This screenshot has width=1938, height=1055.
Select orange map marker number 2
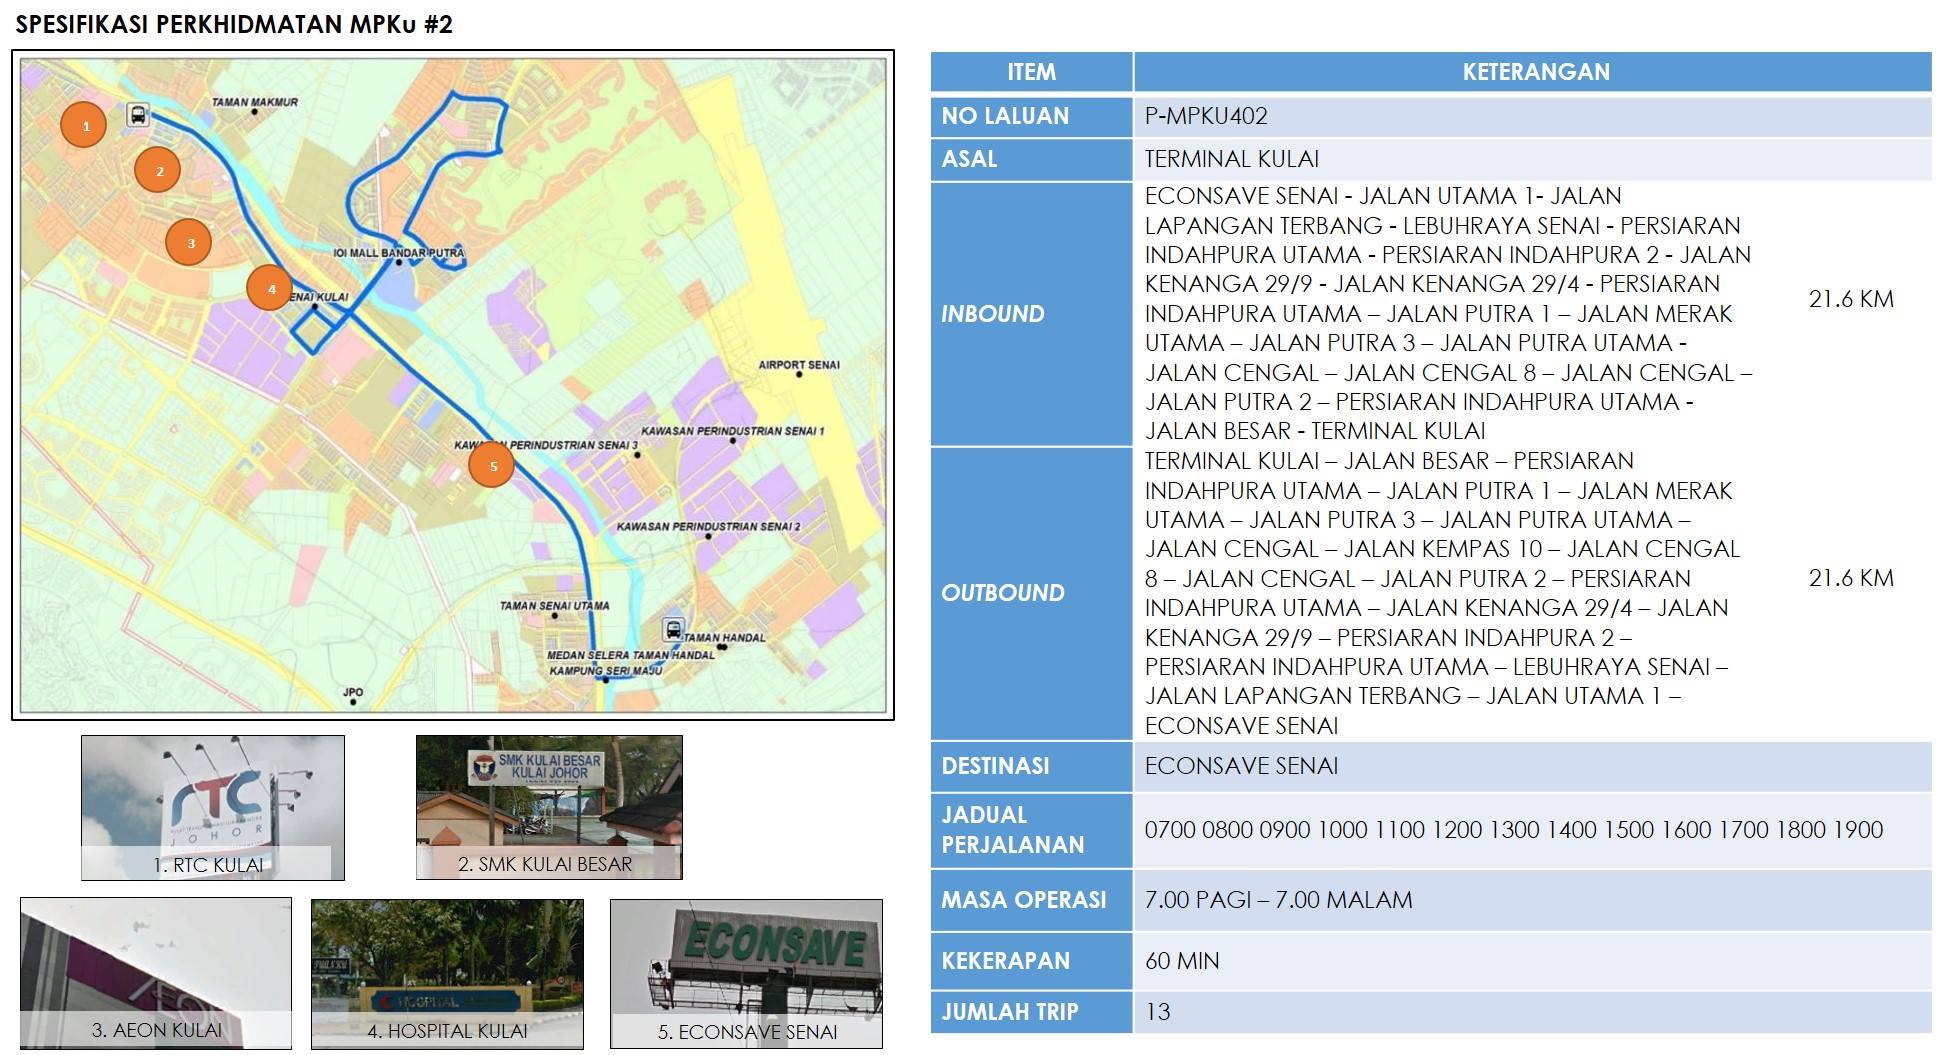point(158,170)
